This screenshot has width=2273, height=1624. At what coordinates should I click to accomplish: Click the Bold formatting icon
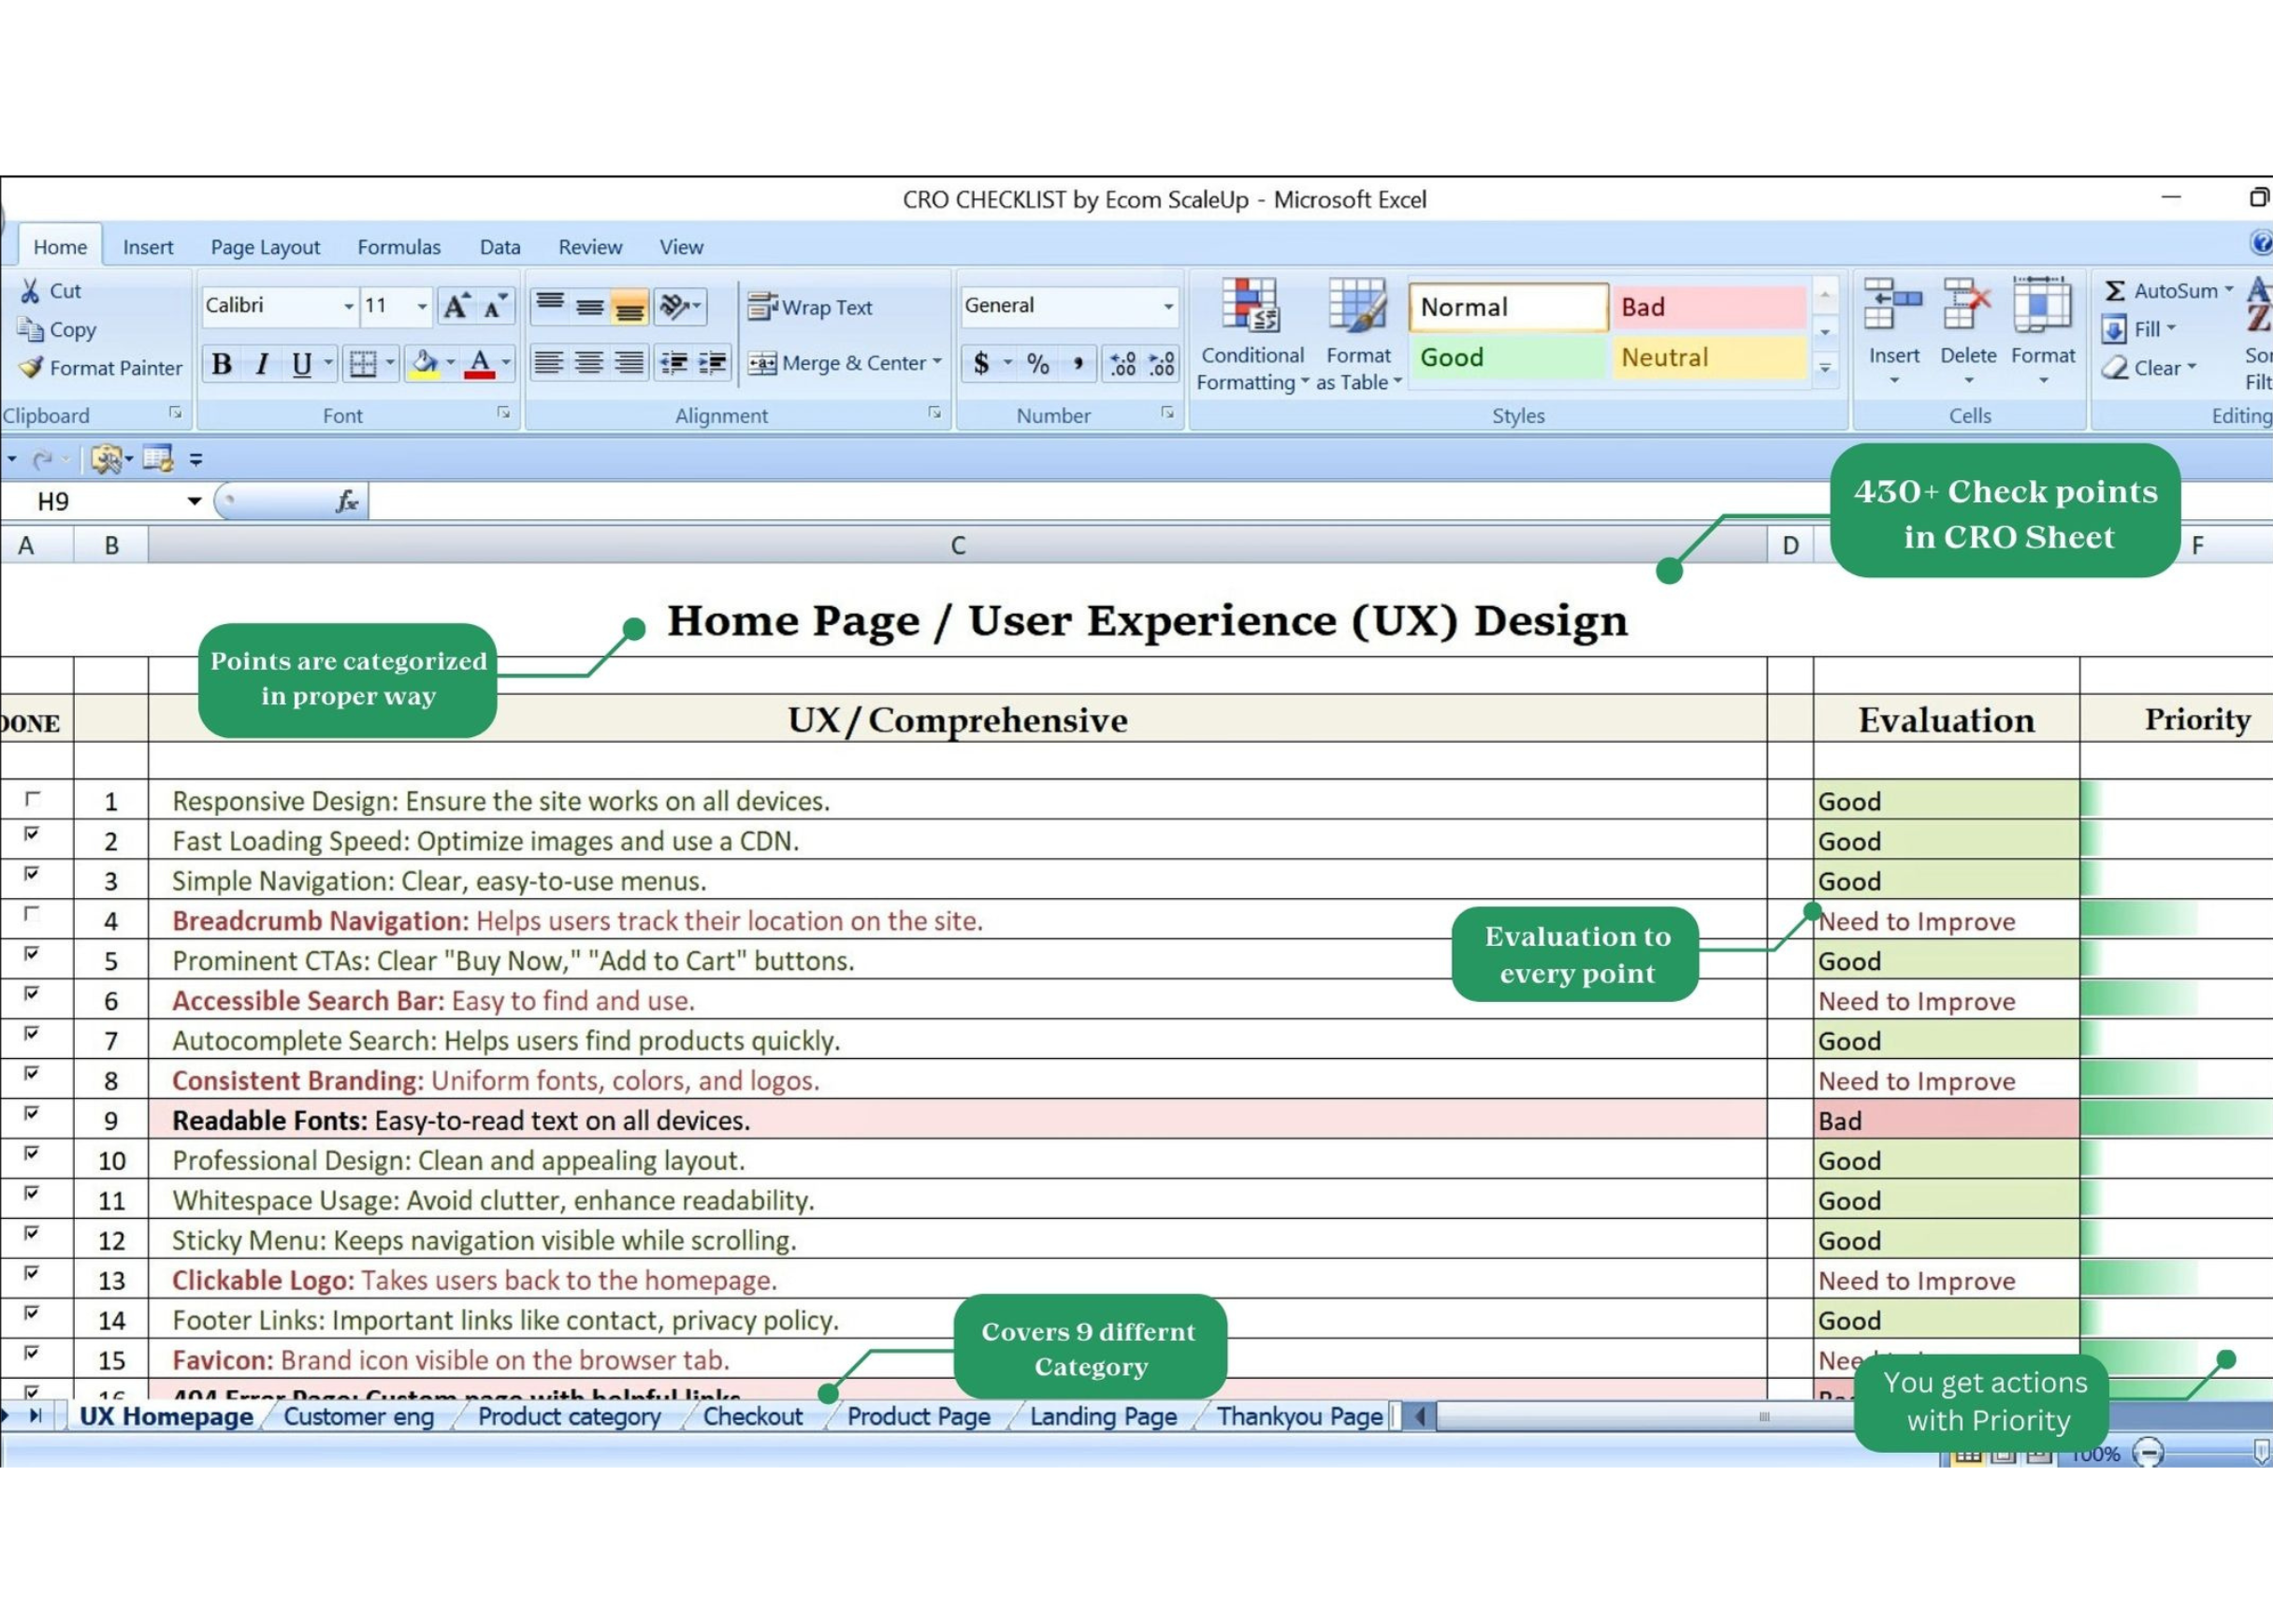point(222,364)
